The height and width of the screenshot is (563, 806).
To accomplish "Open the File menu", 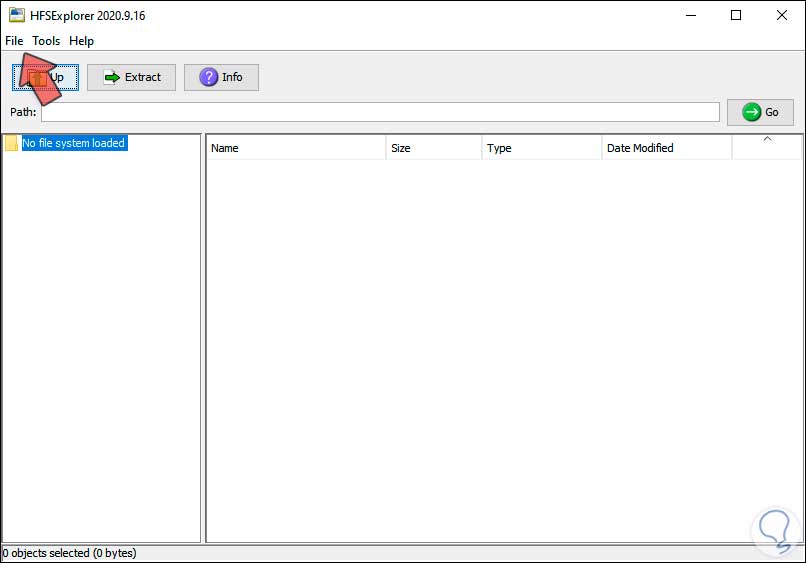I will (14, 41).
